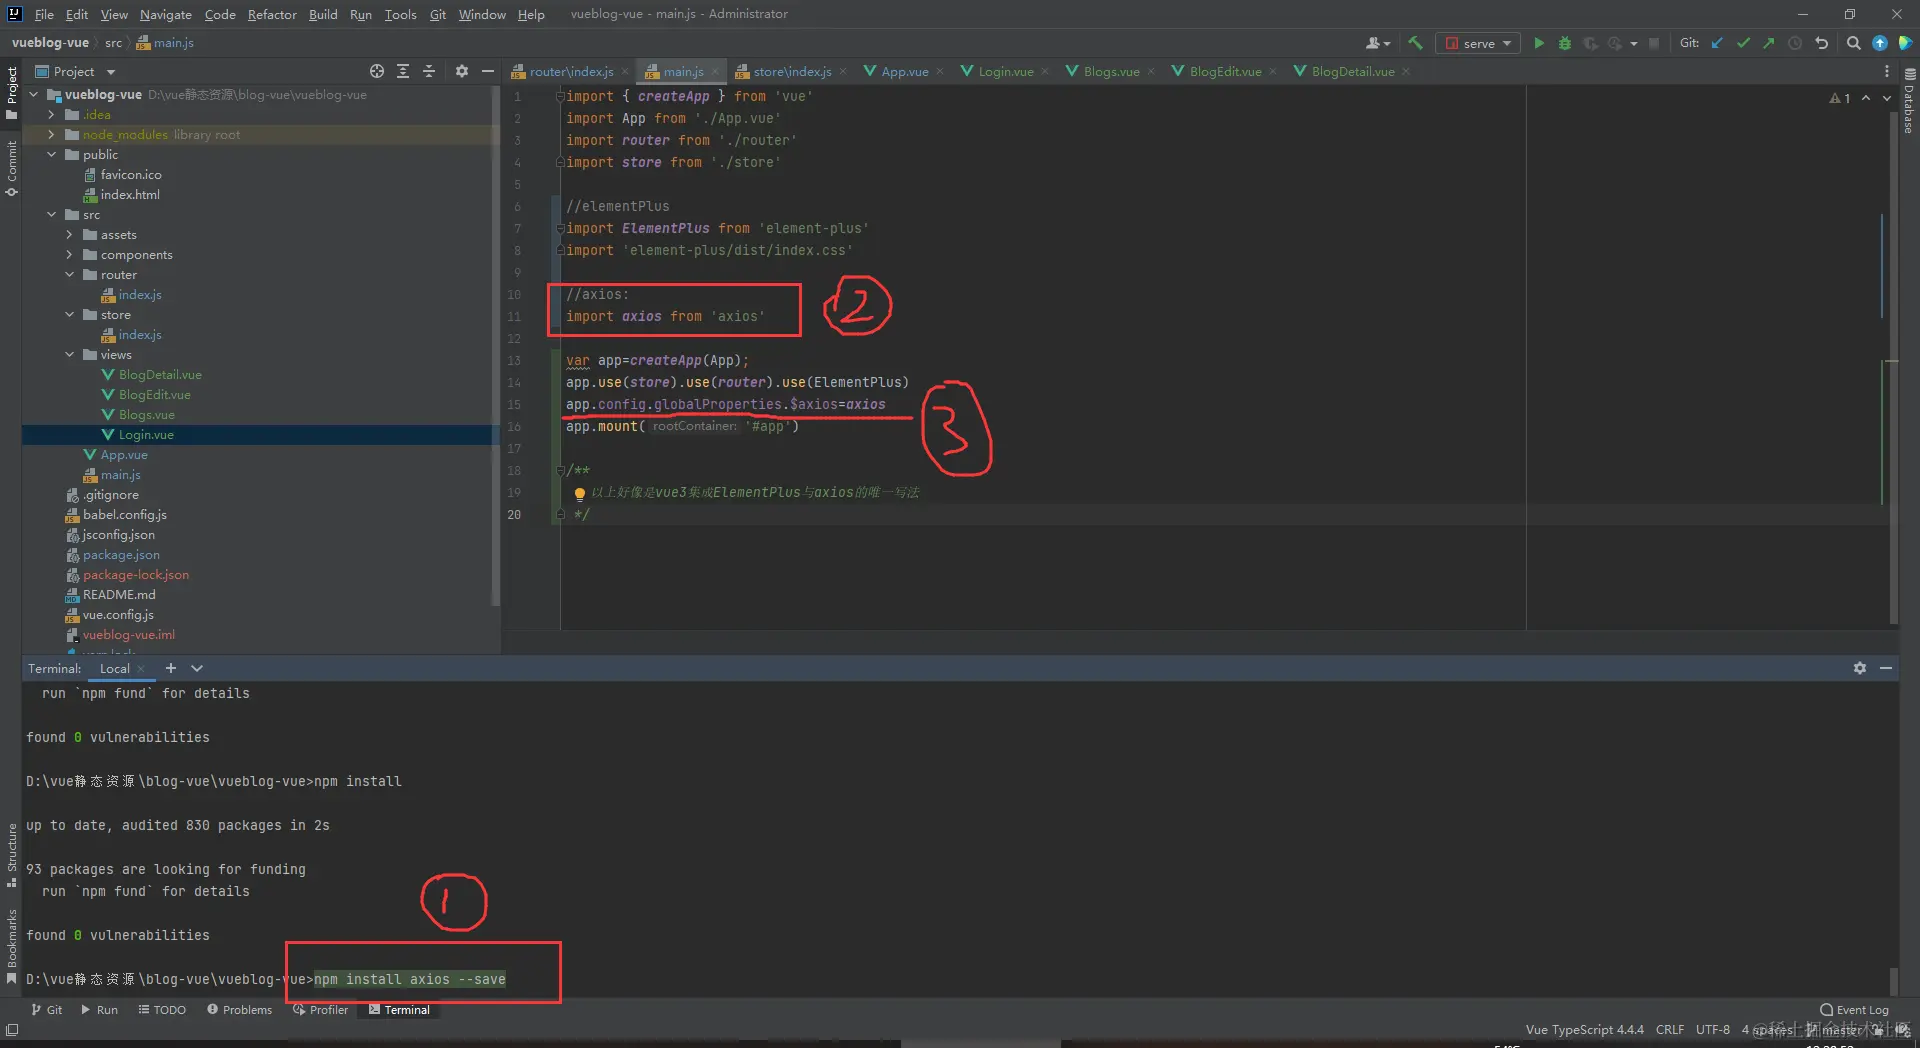Expand the assets folder
Screen dimensions: 1920x1048
[x=70, y=235]
